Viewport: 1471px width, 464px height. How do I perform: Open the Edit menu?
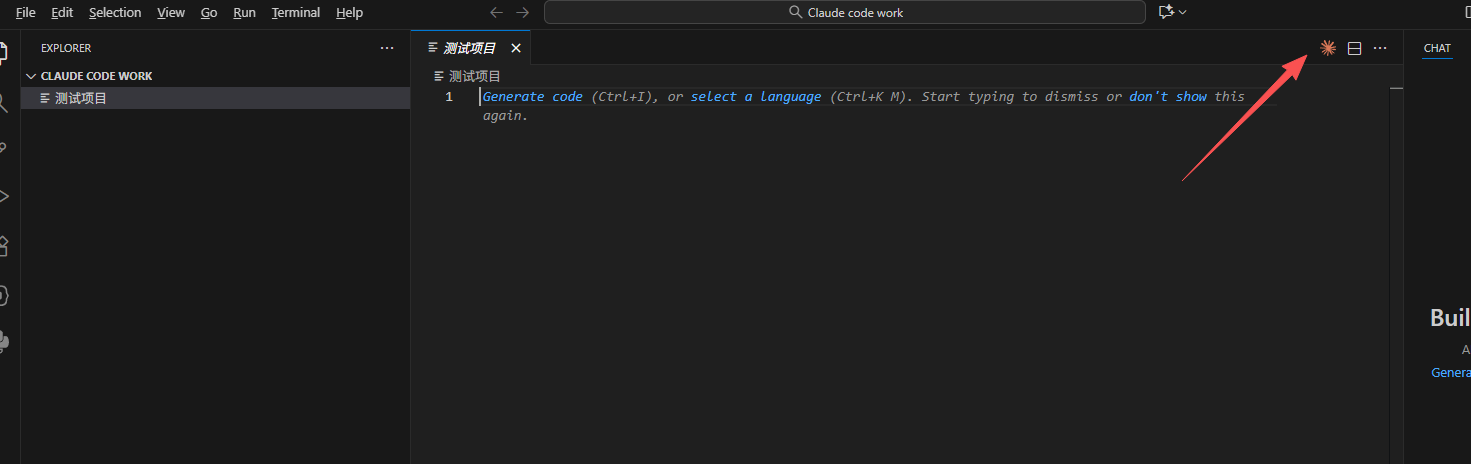pos(62,12)
